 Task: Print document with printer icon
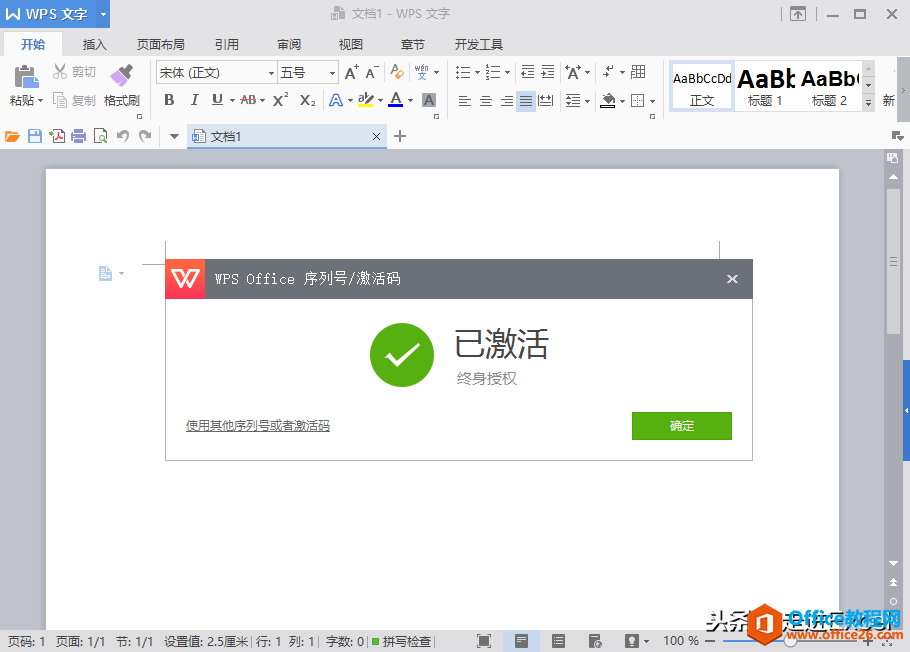78,136
